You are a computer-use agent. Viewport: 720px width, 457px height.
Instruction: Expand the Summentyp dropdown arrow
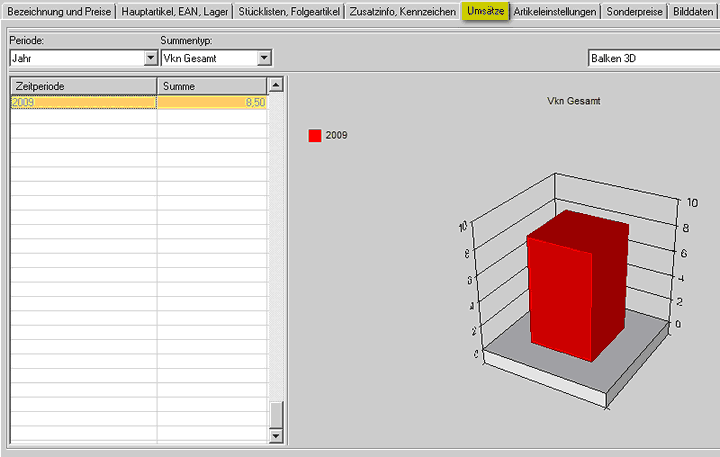pyautogui.click(x=264, y=58)
